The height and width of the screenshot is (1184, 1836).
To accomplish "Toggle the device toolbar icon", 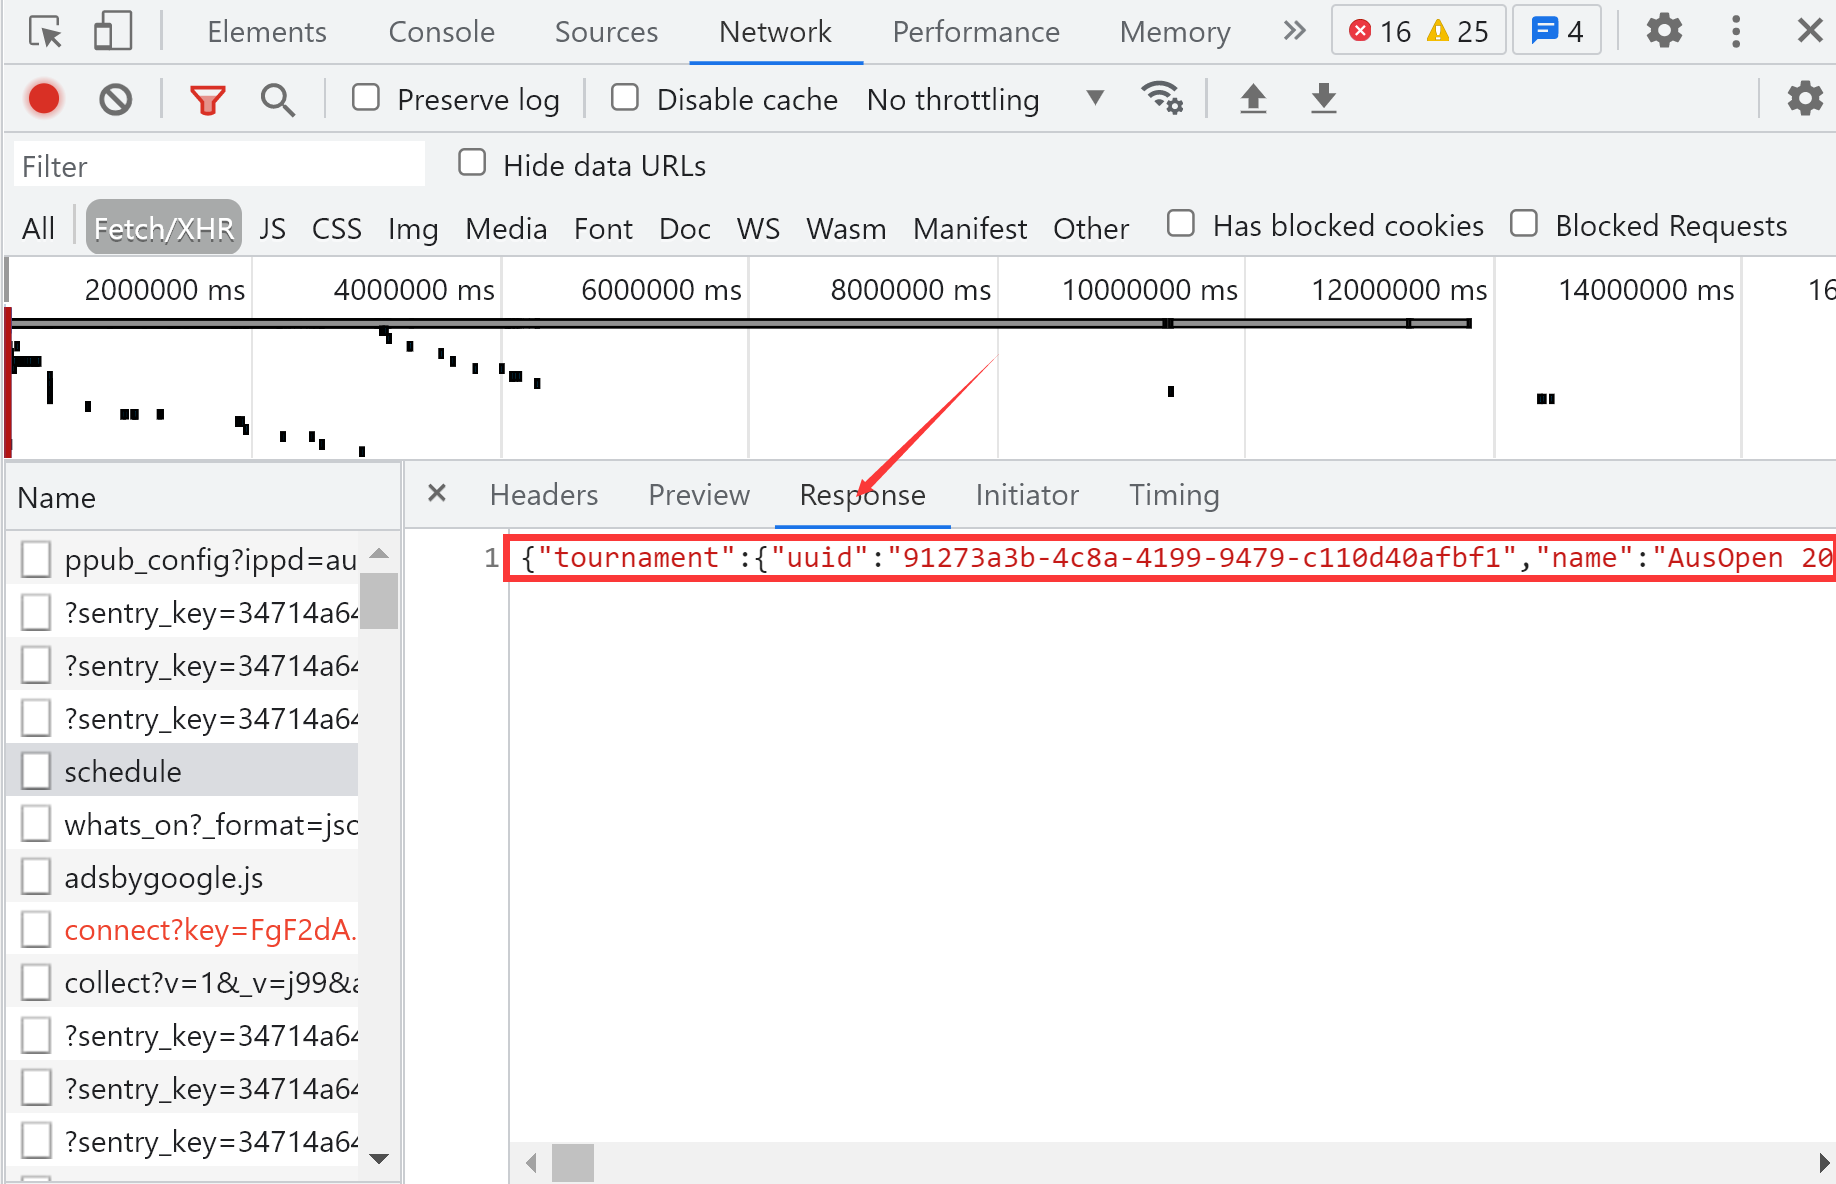I will pos(113,32).
